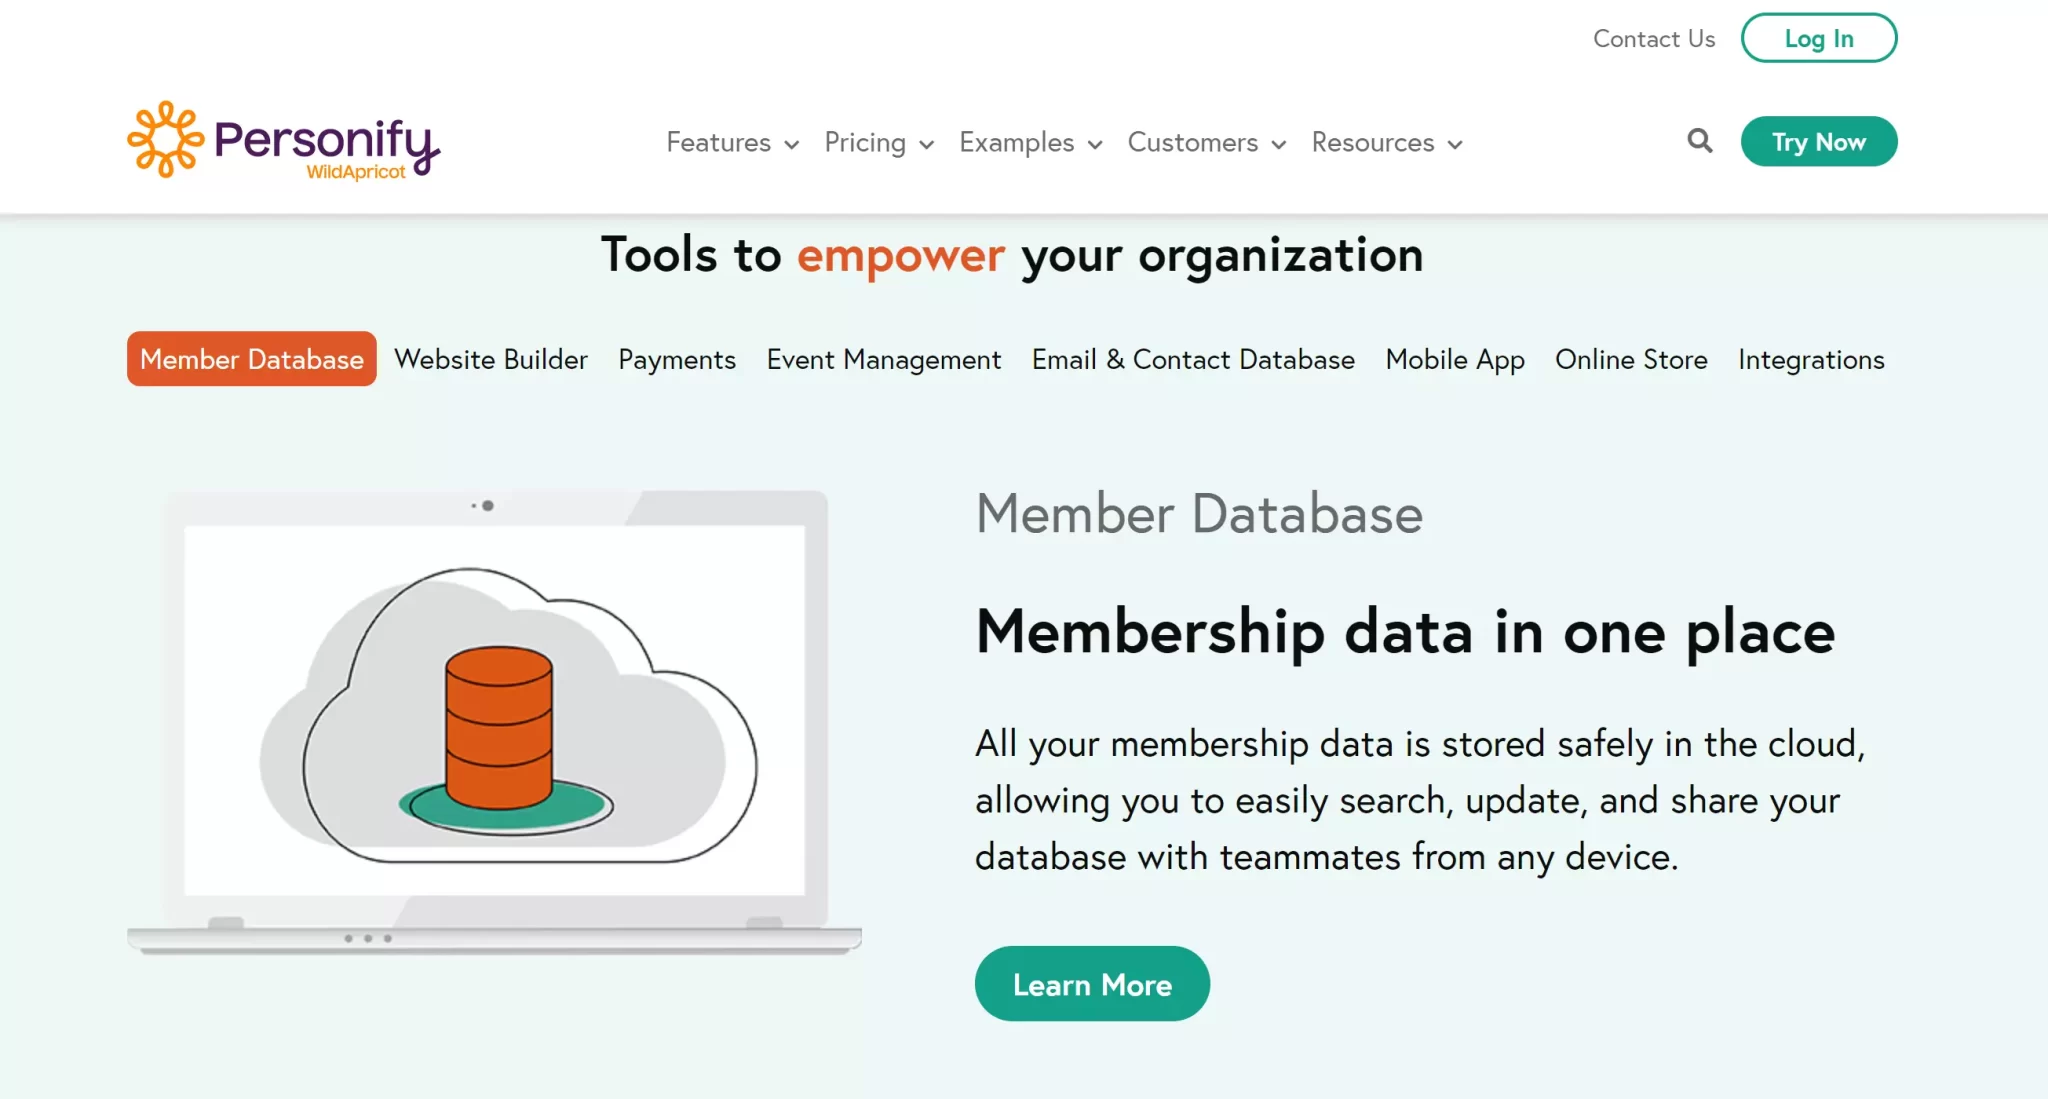Image resolution: width=2048 pixels, height=1099 pixels.
Task: Click the 'Membership data in one place' heading
Action: click(1405, 632)
